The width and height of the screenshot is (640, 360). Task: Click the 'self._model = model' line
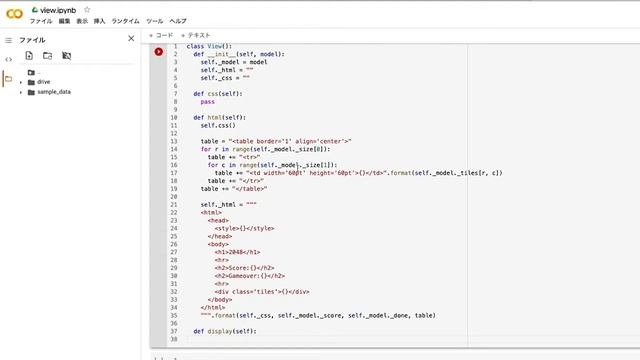point(234,62)
